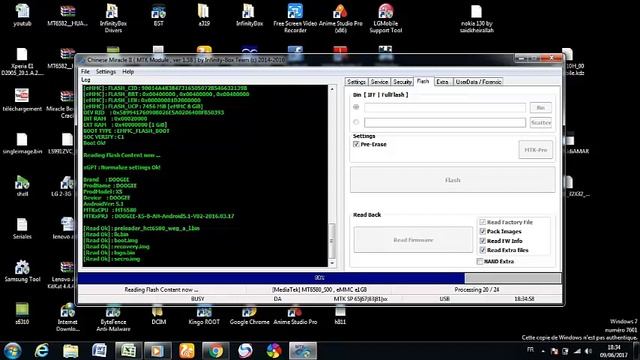Click the BUSY status bar entry
This screenshot has height=360, width=640.
point(198,299)
